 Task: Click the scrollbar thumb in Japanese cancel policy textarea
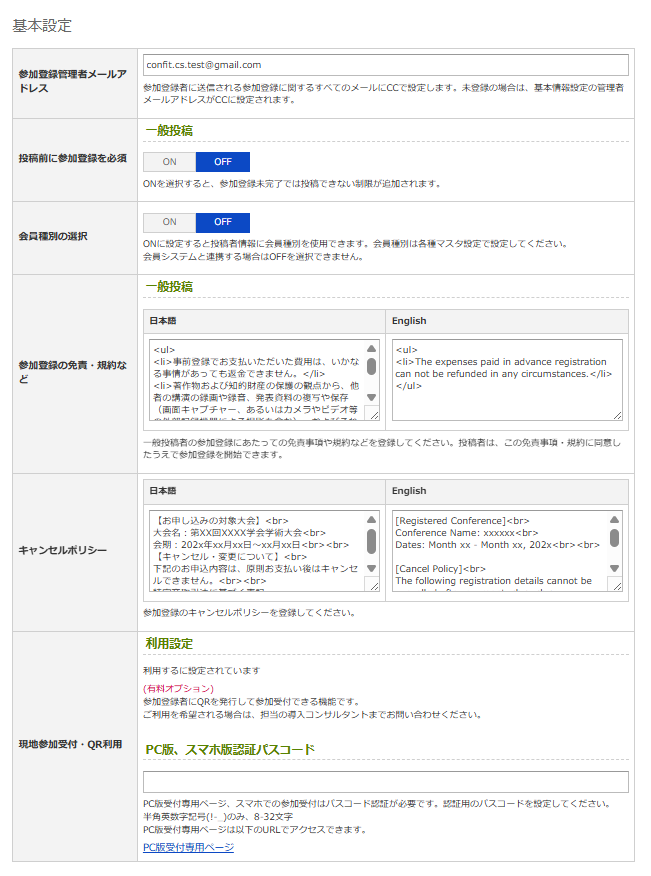pyautogui.click(x=372, y=541)
